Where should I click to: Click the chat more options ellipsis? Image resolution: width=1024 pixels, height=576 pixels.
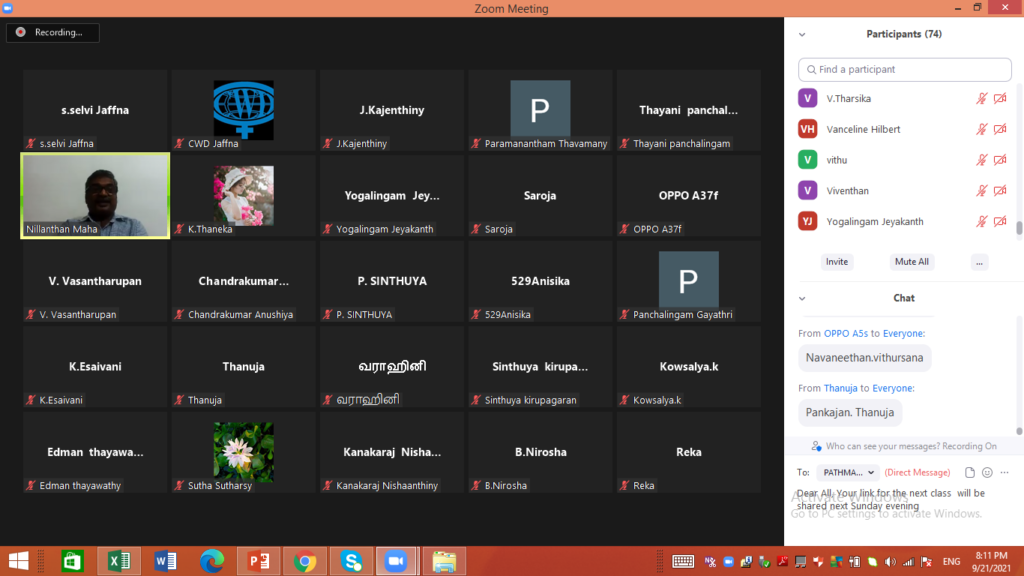click(x=1004, y=472)
